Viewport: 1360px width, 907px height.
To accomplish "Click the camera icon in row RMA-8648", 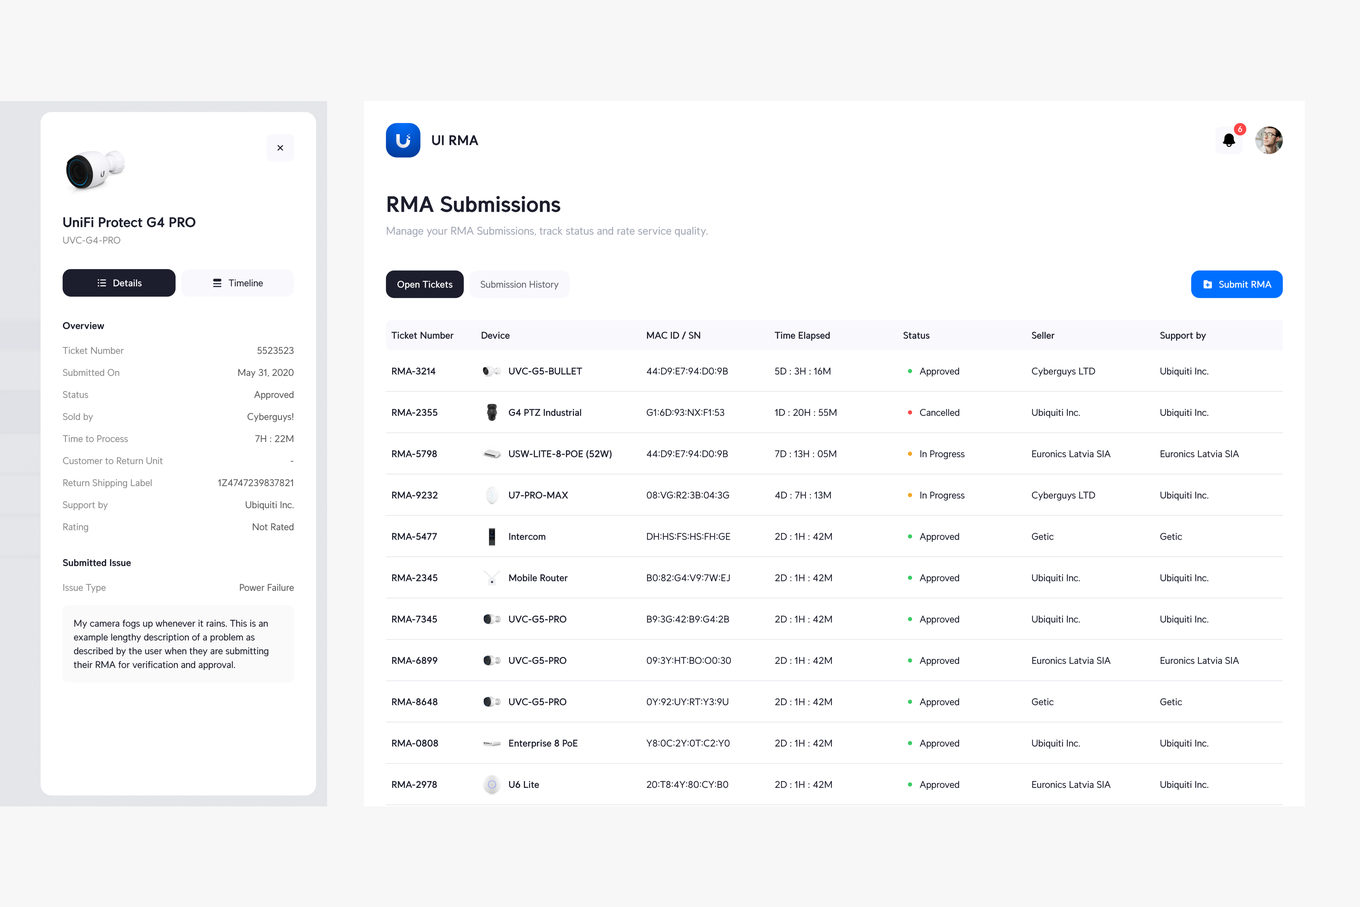I will coord(491,702).
